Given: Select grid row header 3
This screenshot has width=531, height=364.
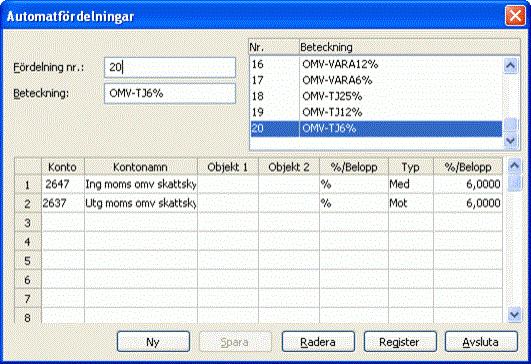Looking at the screenshot, I should 28,222.
